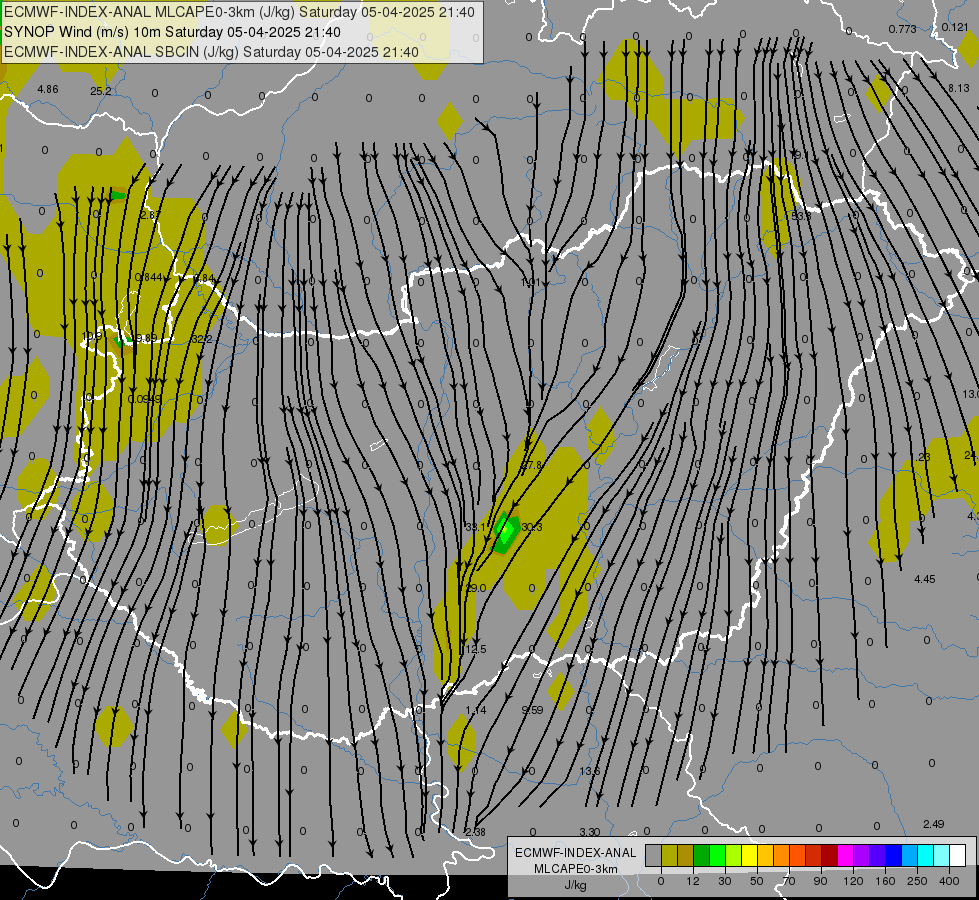Click the map value 13.5
979x900 pixels.
pyautogui.click(x=590, y=771)
